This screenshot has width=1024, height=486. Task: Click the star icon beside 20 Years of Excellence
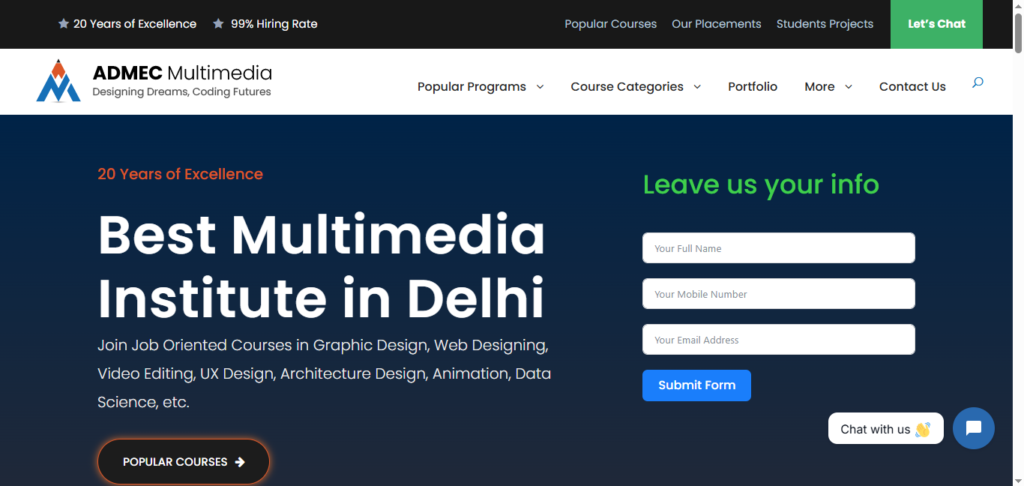click(63, 24)
